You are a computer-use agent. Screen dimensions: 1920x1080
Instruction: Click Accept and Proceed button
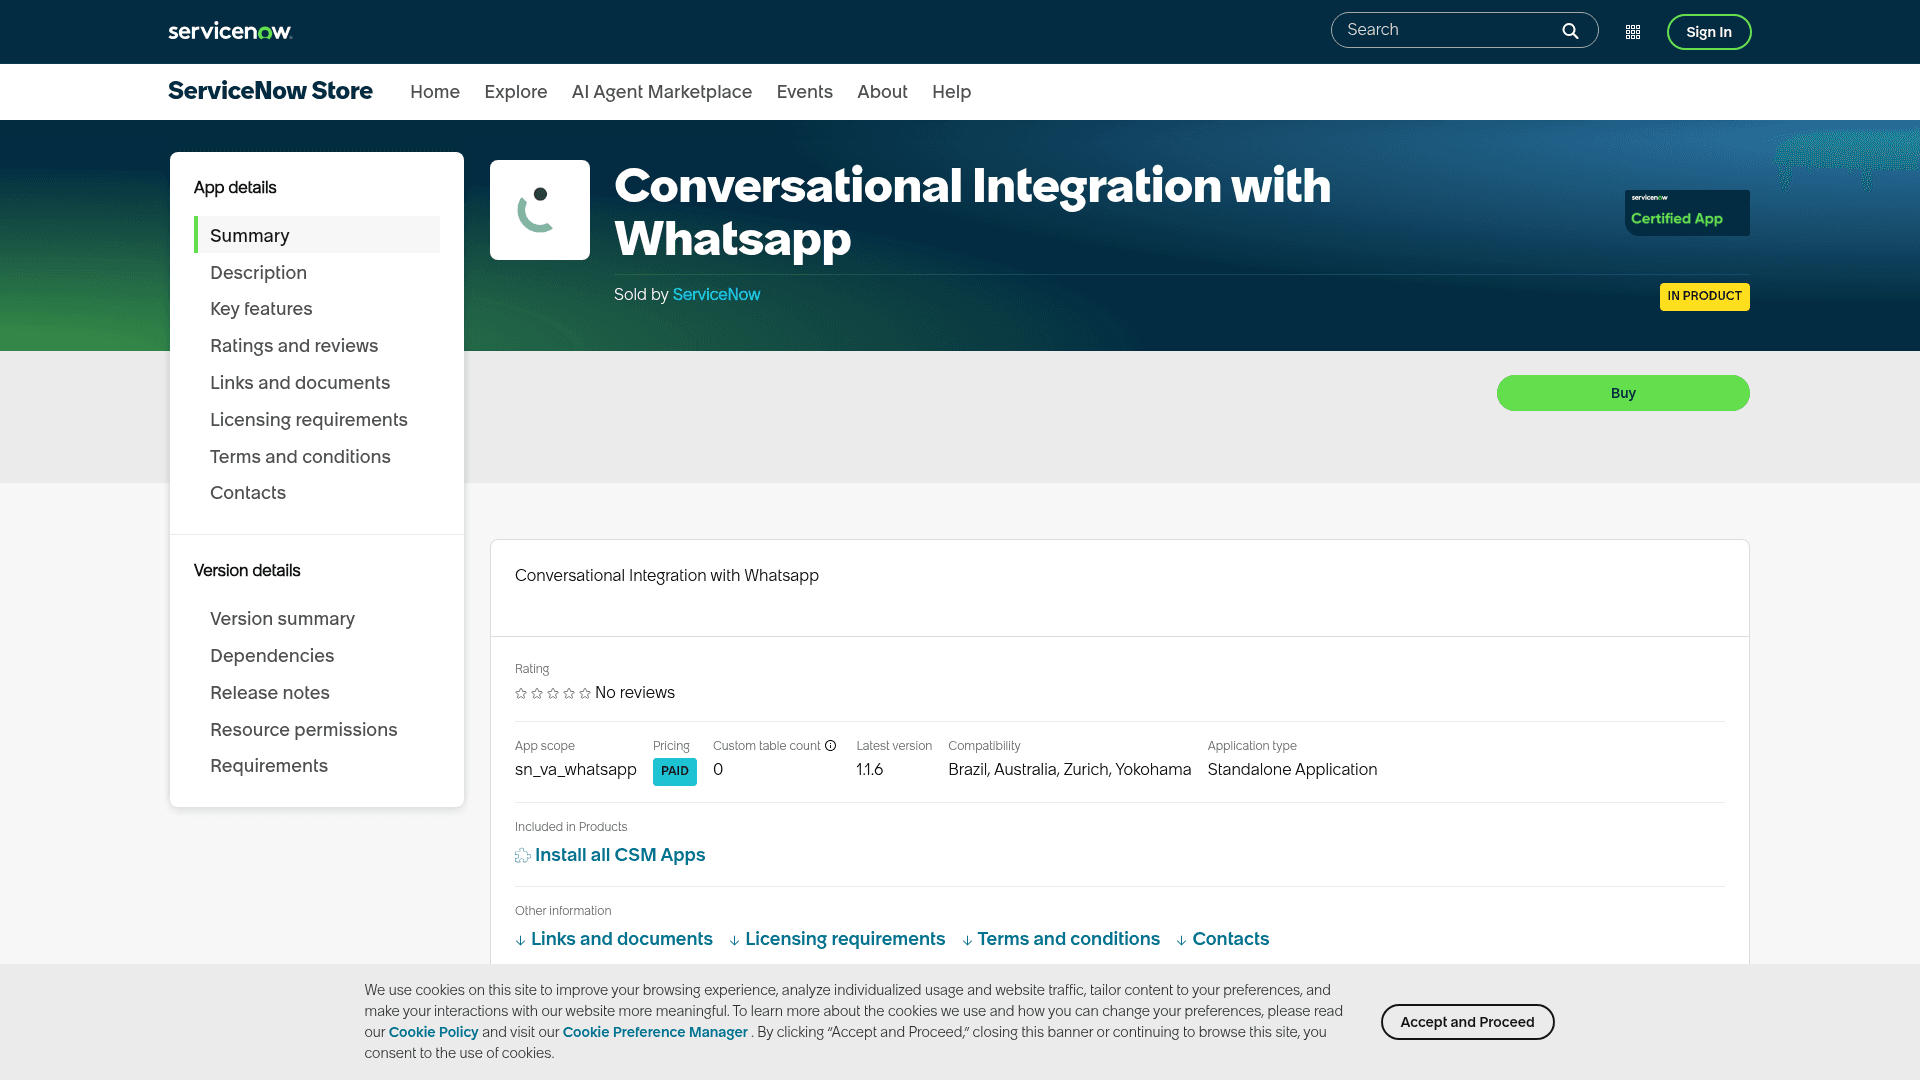point(1467,1022)
